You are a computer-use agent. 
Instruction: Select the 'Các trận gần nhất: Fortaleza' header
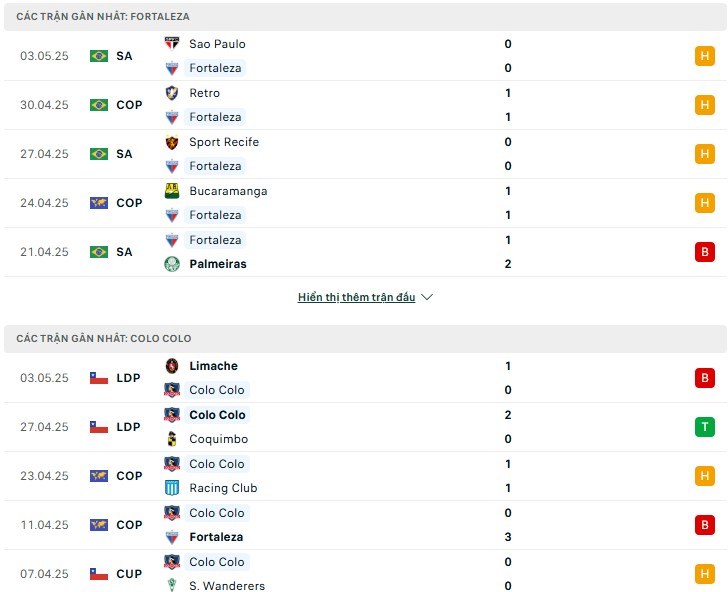pyautogui.click(x=365, y=17)
